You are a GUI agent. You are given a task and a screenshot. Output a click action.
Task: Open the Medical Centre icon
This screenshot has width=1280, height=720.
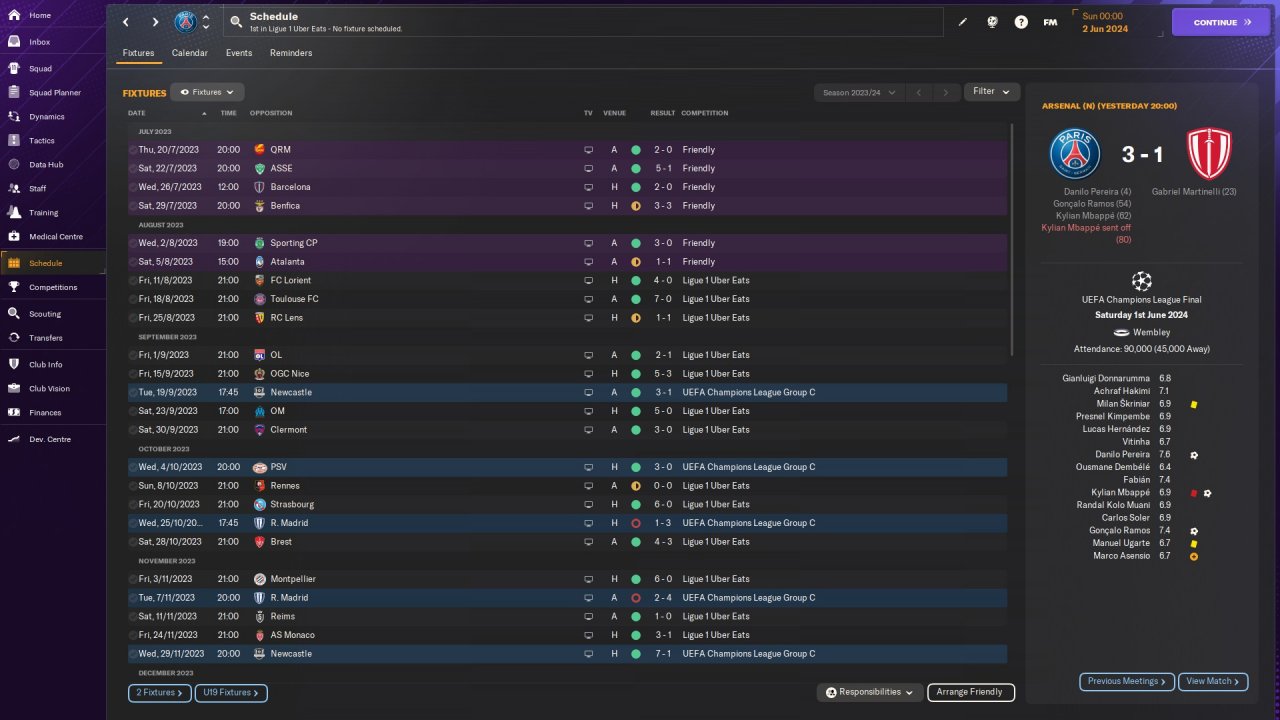pyautogui.click(x=14, y=237)
